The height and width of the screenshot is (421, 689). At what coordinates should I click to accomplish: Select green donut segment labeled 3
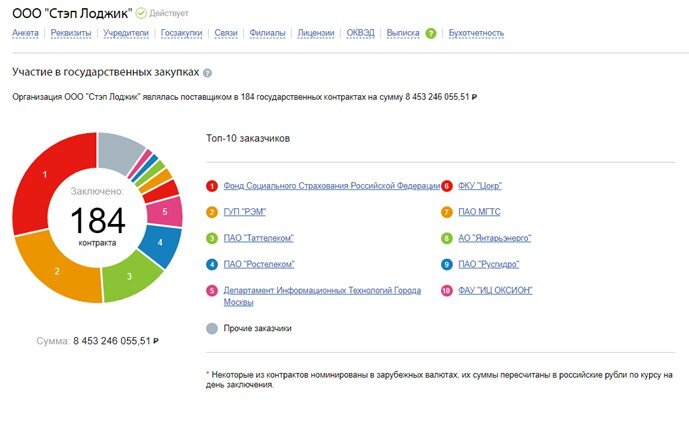[130, 276]
